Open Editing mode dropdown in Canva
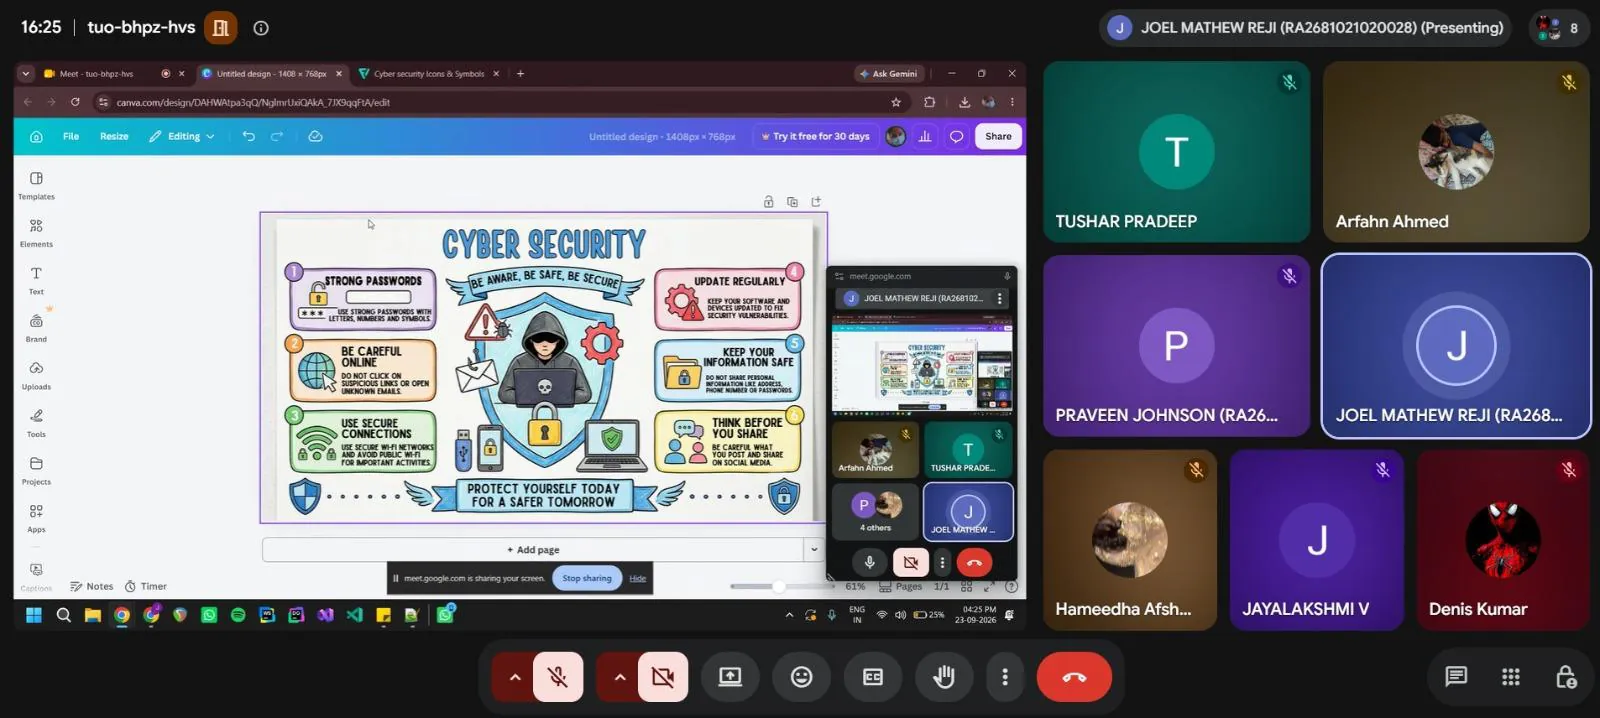This screenshot has height=718, width=1600. coord(182,136)
